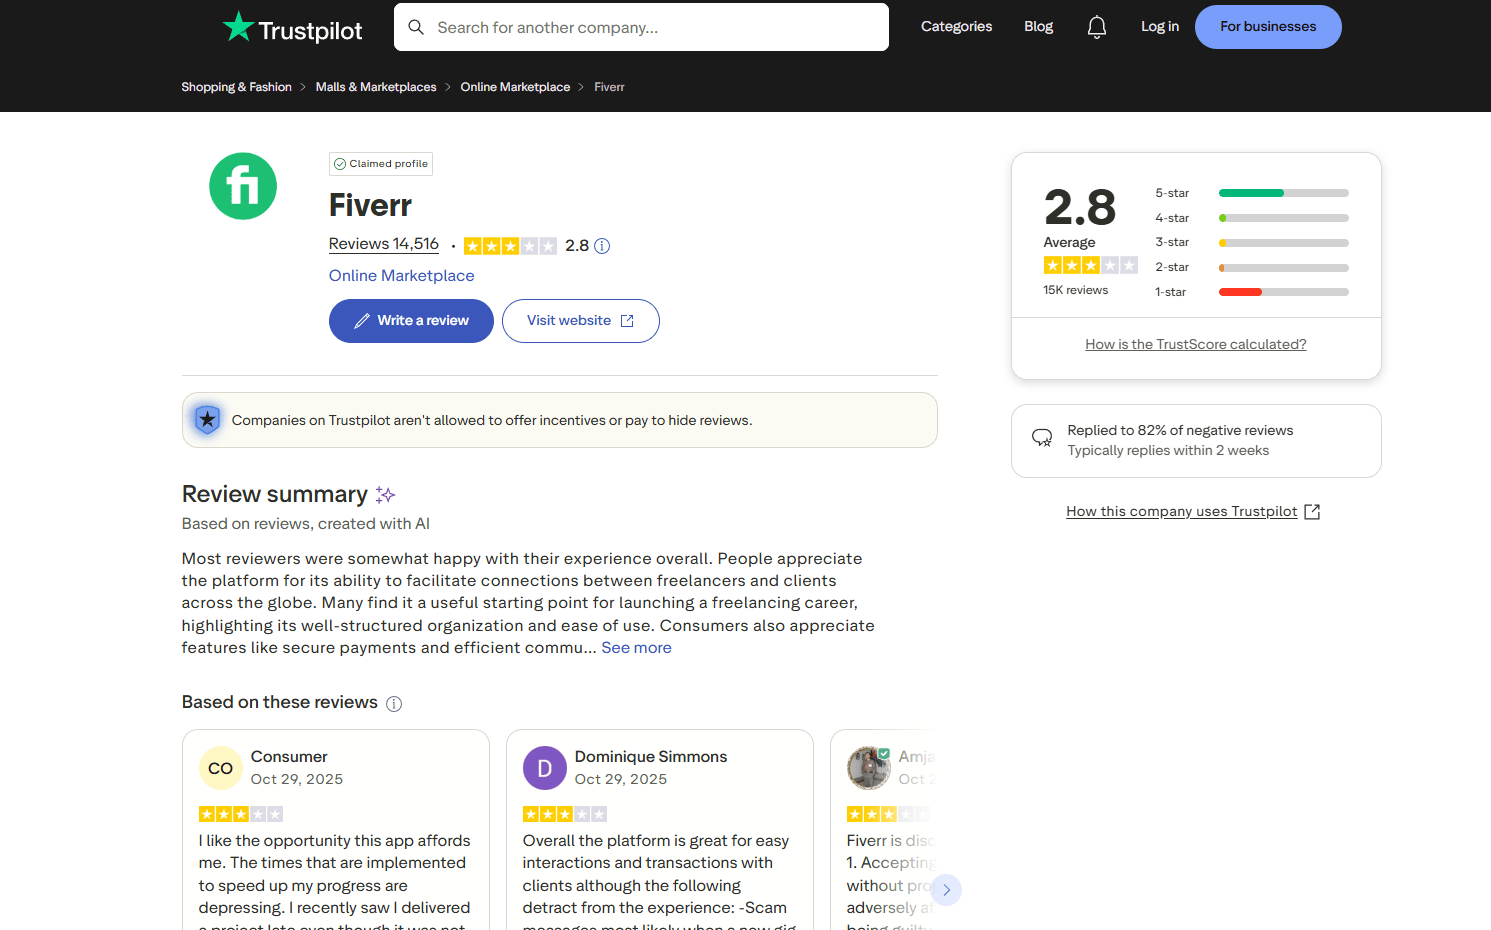Viewport: 1491px width, 930px height.
Task: Filter reviews by 1-star rating
Action: point(1252,292)
